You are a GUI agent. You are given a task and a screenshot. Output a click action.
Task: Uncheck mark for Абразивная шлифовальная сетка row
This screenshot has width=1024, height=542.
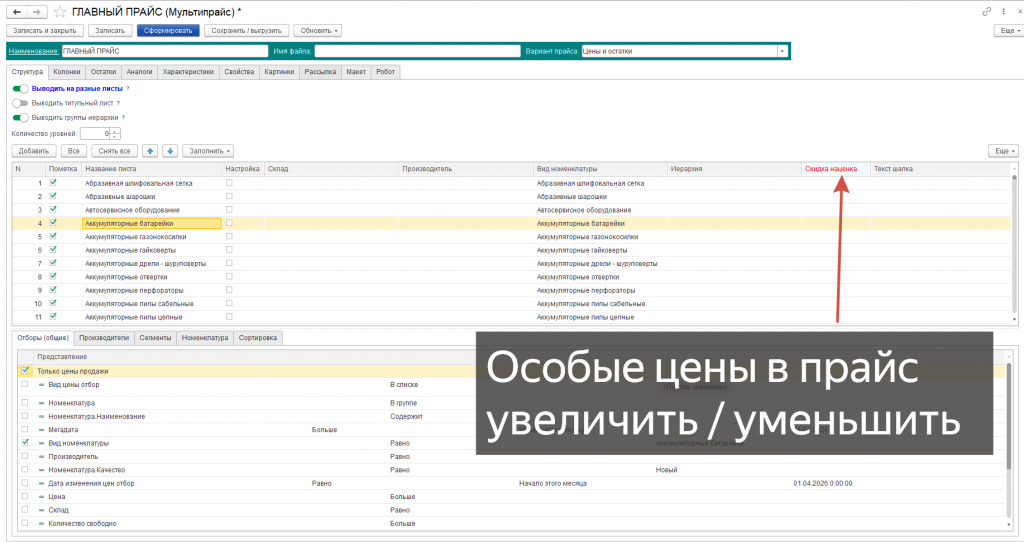[53, 183]
